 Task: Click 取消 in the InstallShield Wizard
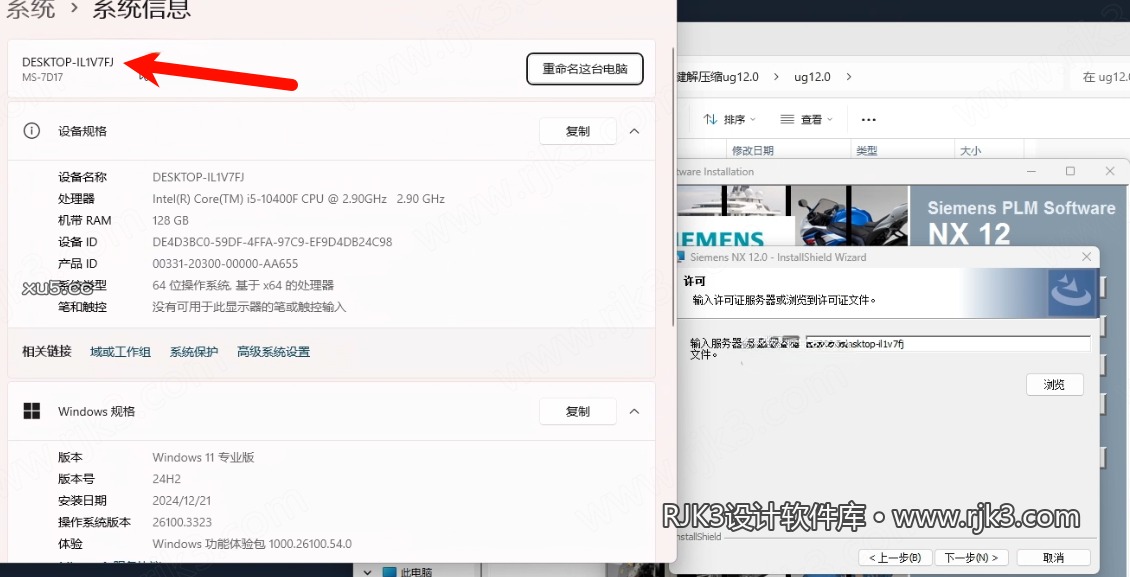1053,558
